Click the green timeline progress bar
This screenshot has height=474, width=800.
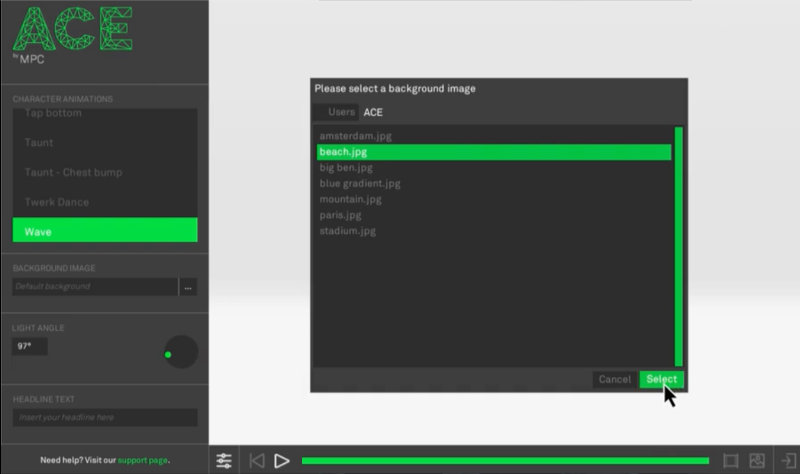pos(505,461)
